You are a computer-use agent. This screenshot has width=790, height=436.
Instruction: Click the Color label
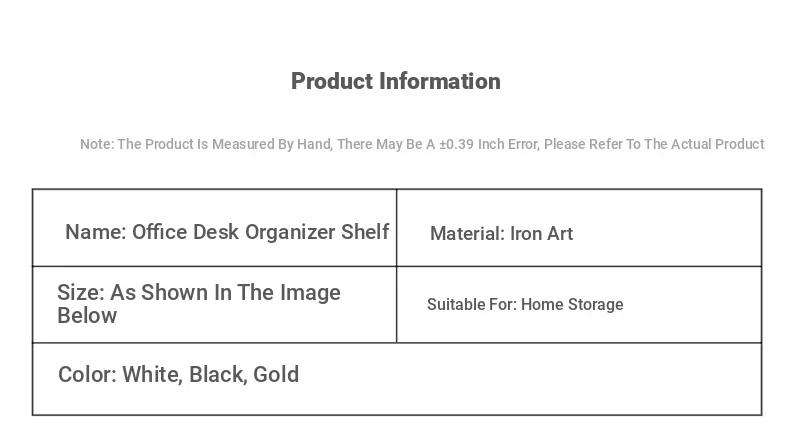click(x=87, y=375)
